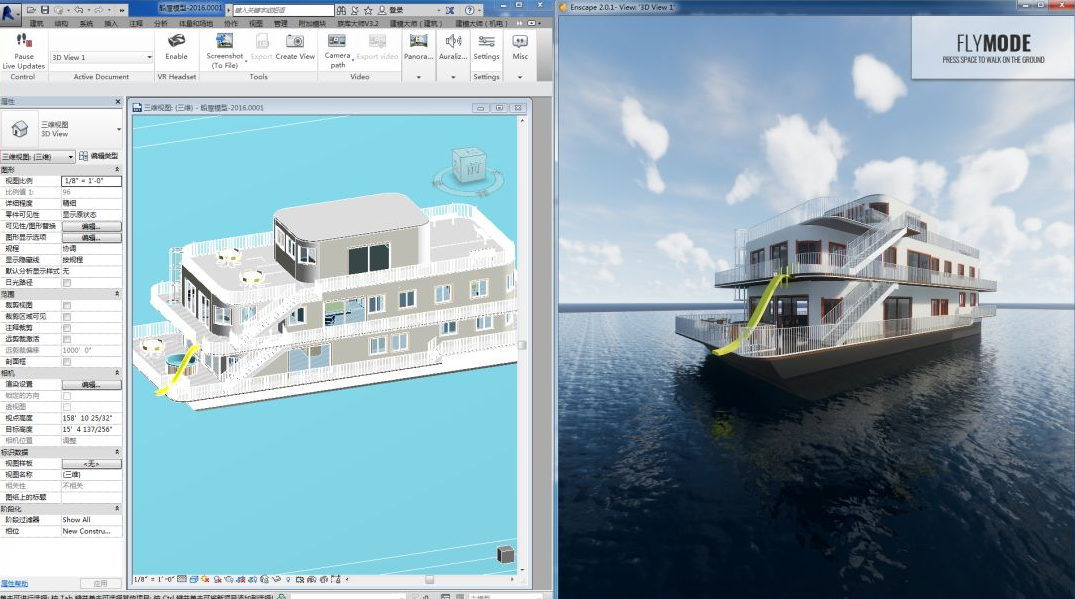Viewport: 1075px width, 599px height.
Task: Open the 注释 ribbon tab
Action: pos(136,23)
